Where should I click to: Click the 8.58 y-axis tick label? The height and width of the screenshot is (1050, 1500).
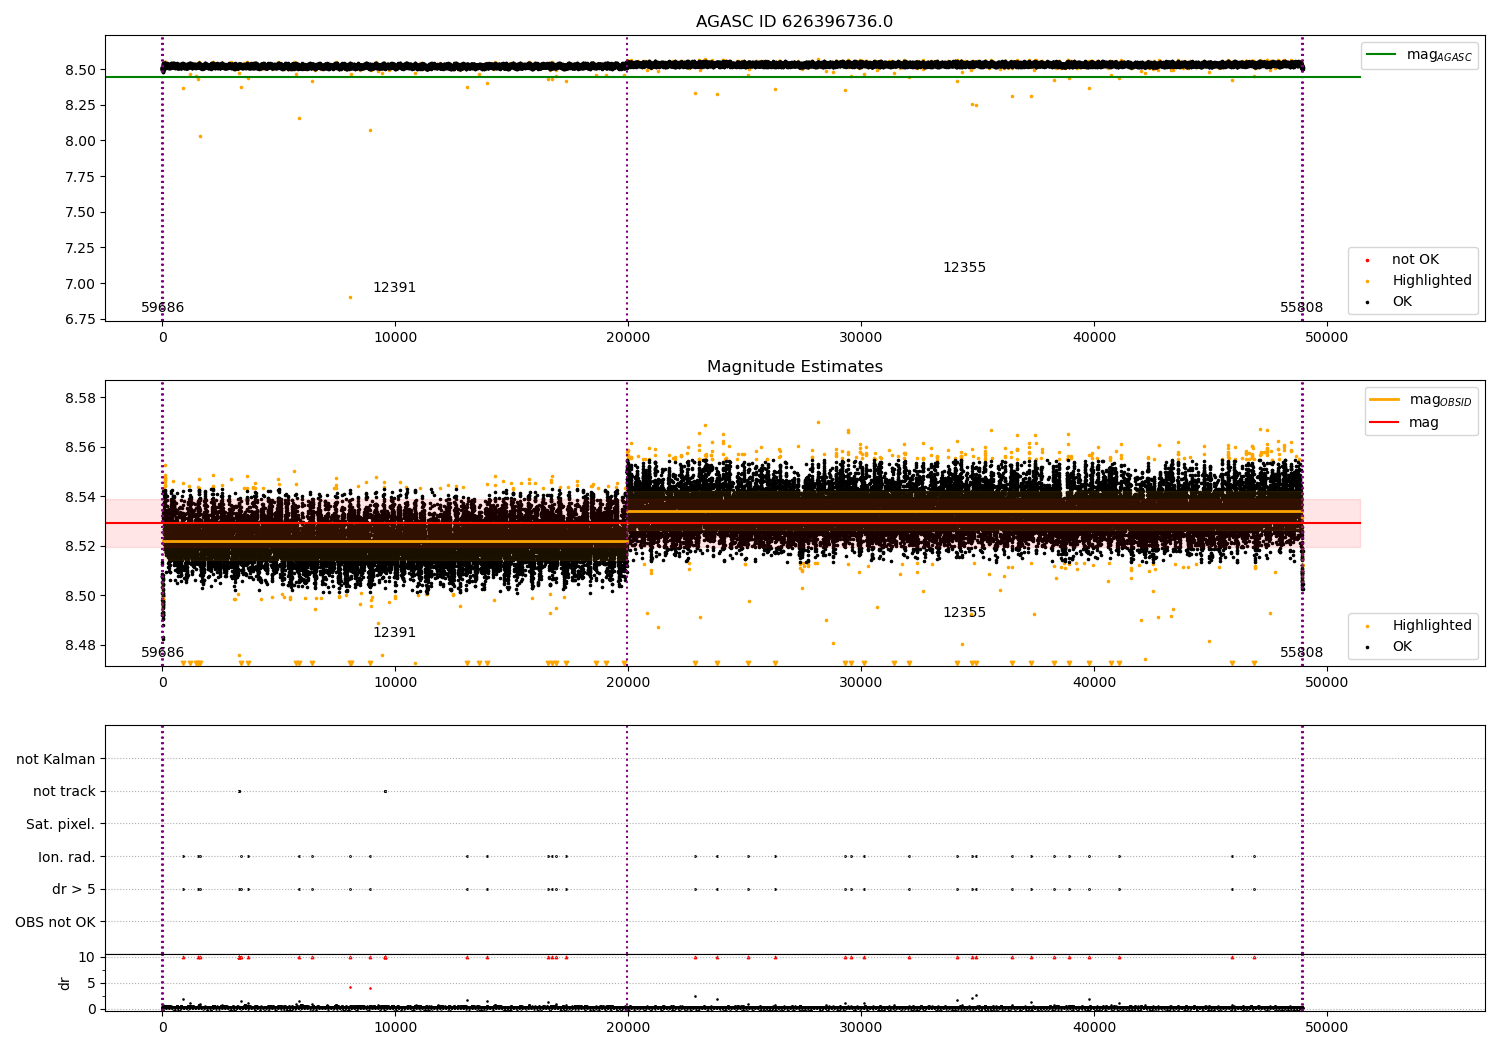pyautogui.click(x=80, y=398)
